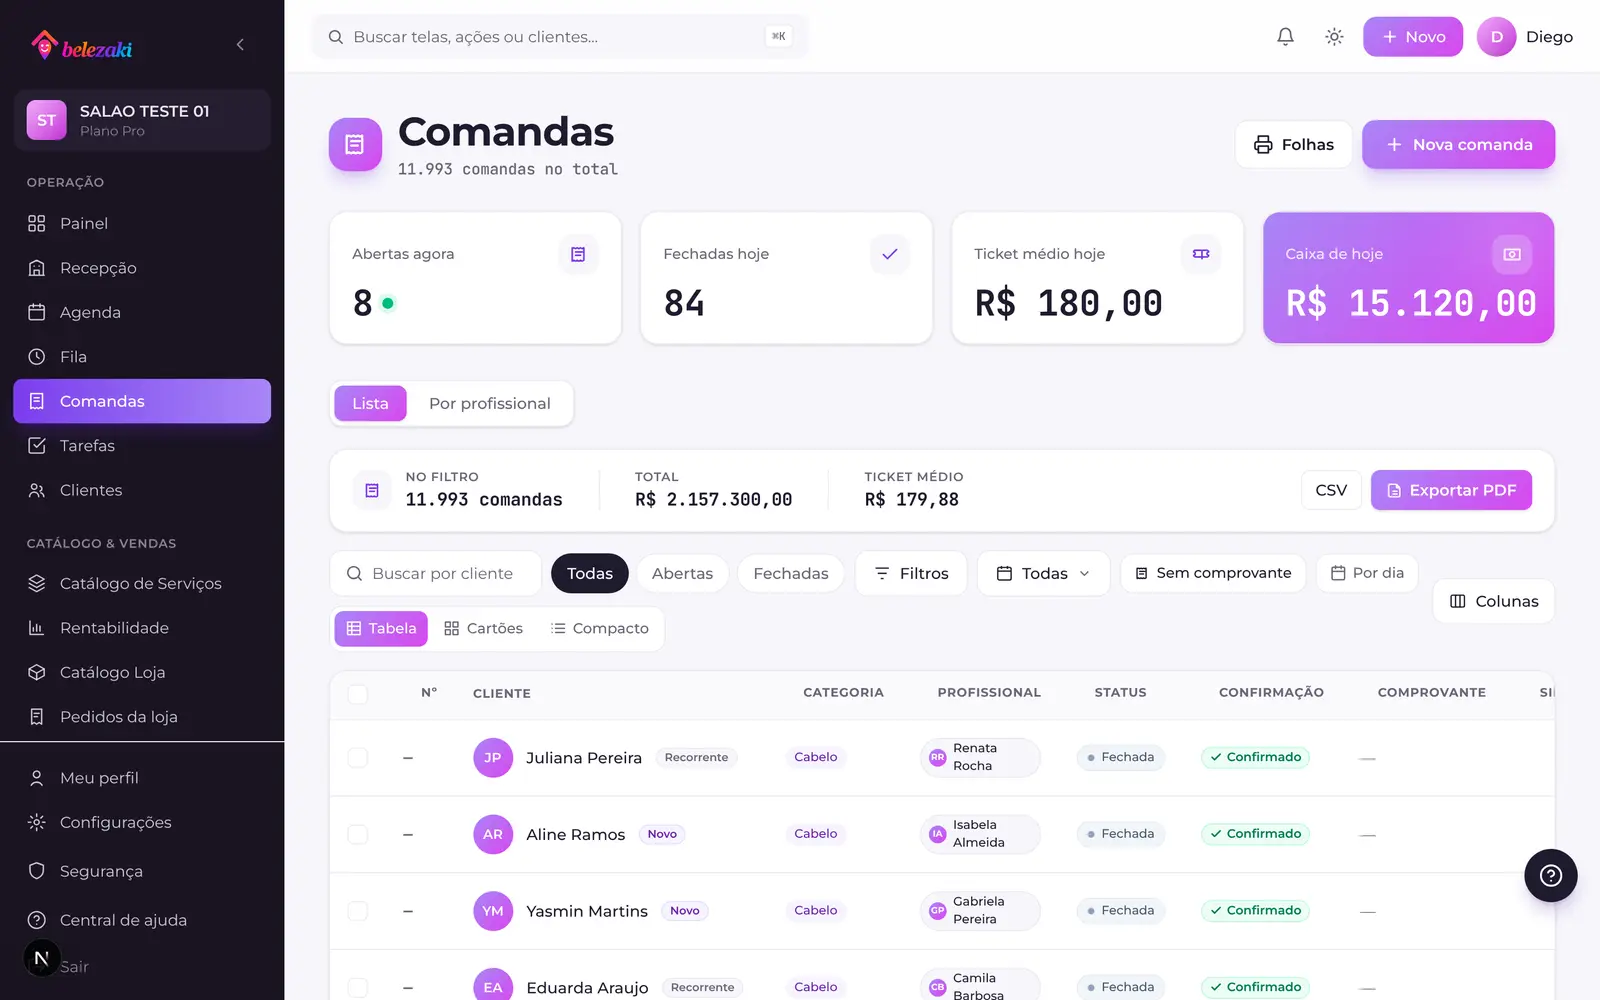This screenshot has height=1000, width=1600.
Task: Click the No filtro summary receipt icon
Action: point(372,490)
